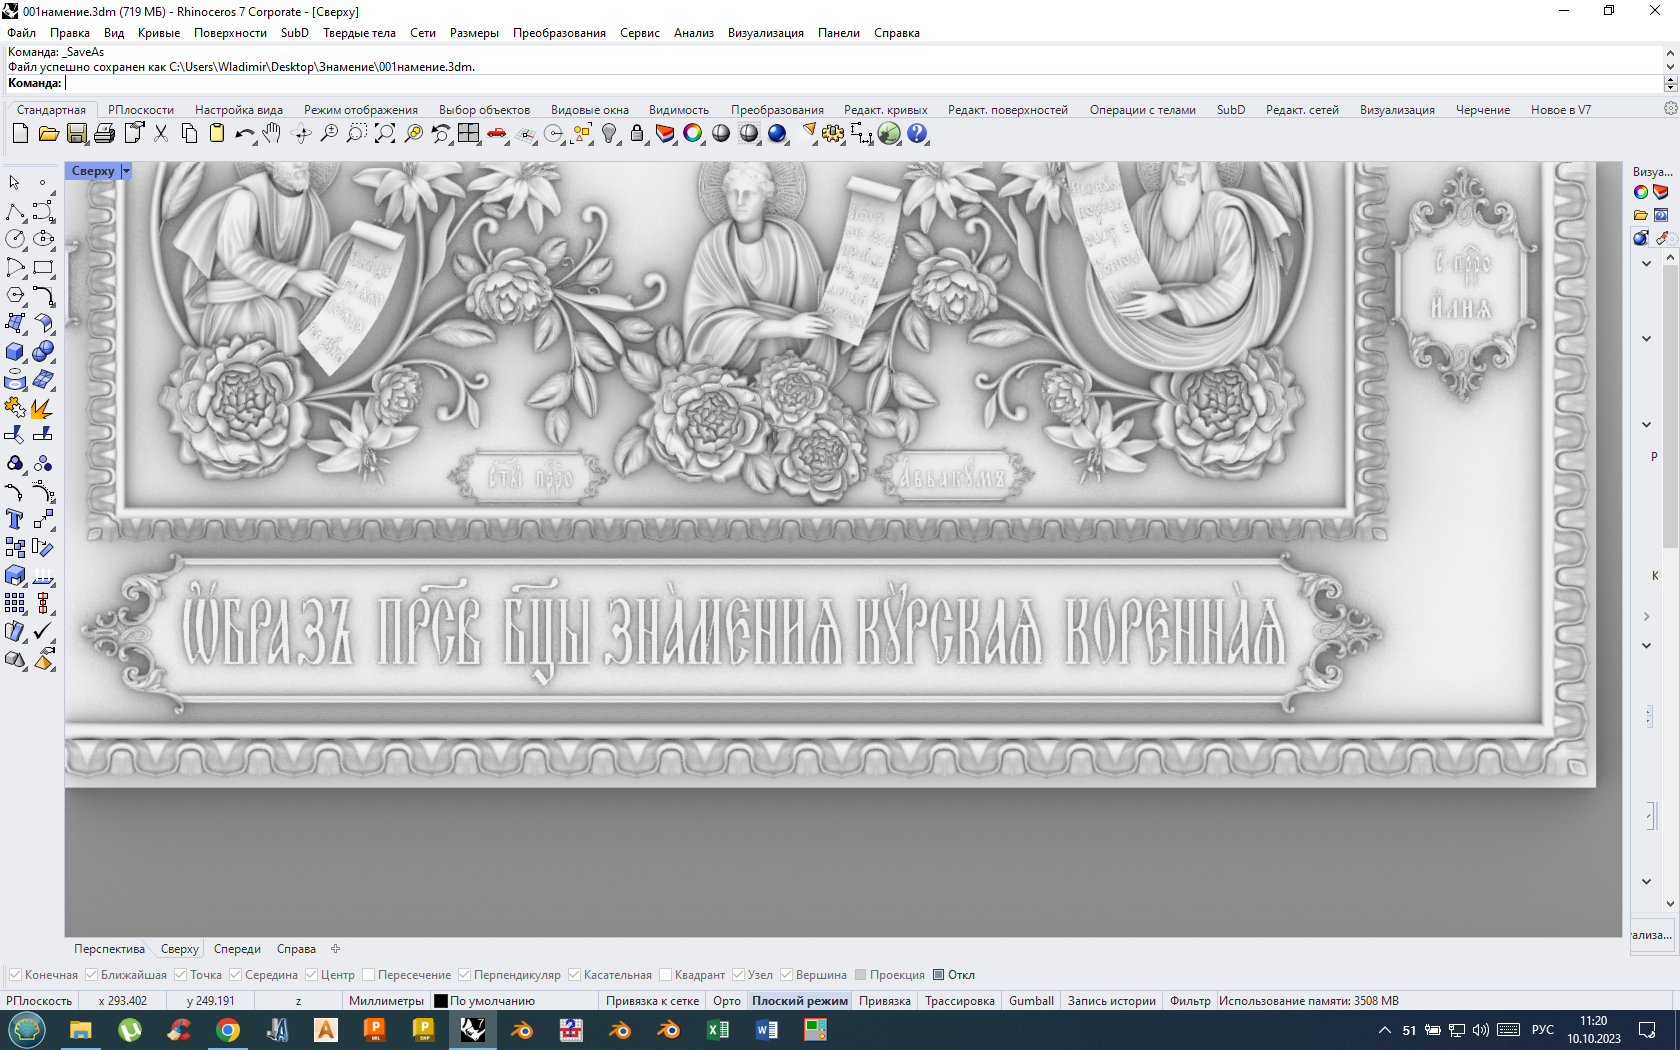Screen dimensions: 1680x1050
Task: Click Запись истории in status bar
Action: click(x=1111, y=1001)
